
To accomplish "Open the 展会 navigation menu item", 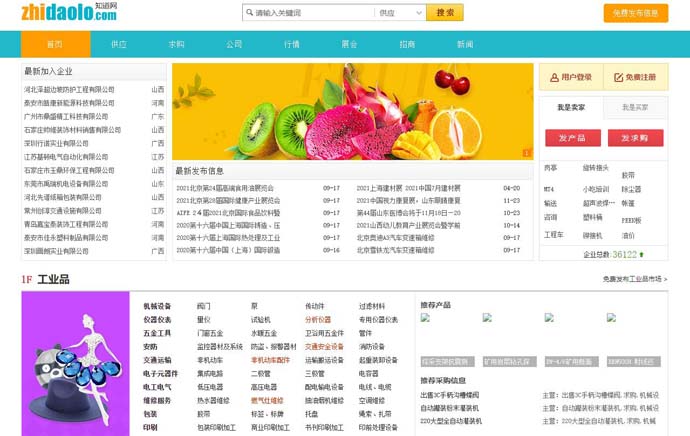I will point(349,45).
